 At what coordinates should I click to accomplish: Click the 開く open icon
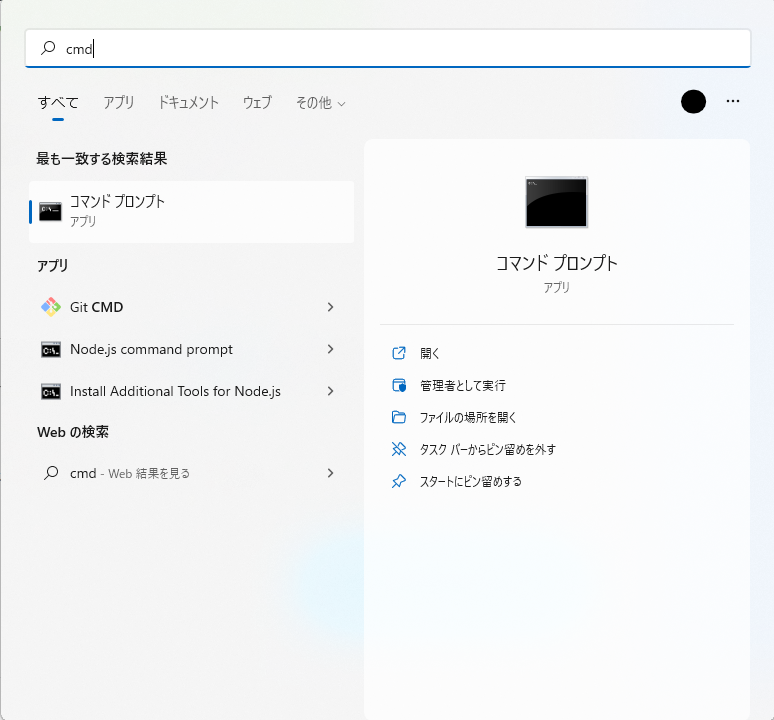click(399, 353)
